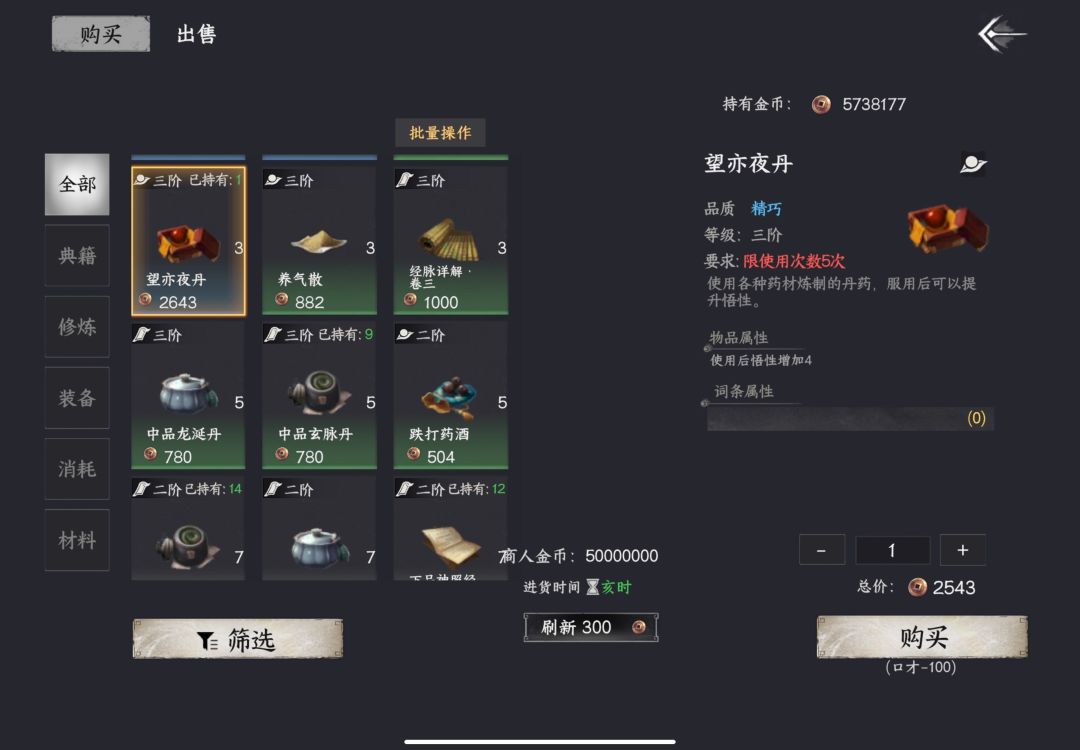Image resolution: width=1080 pixels, height=750 pixels.
Task: Filter by 装备 category
Action: pos(77,397)
